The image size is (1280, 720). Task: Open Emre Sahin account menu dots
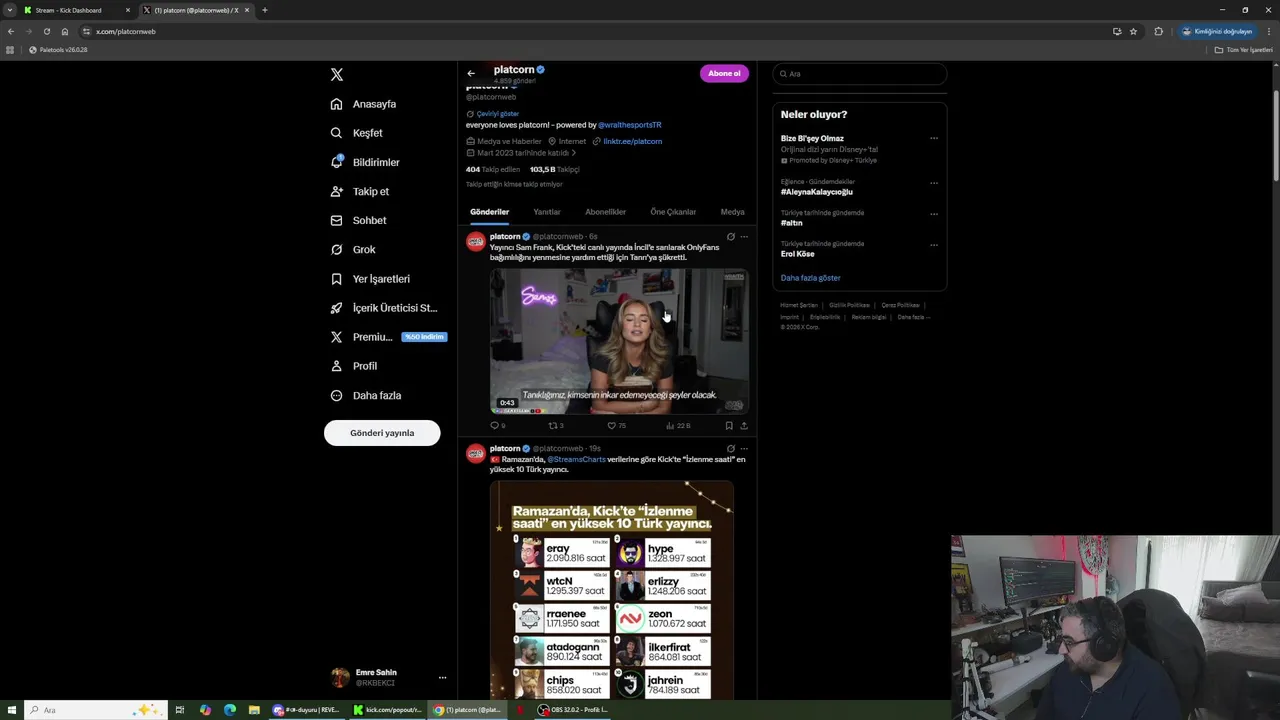[442, 678]
